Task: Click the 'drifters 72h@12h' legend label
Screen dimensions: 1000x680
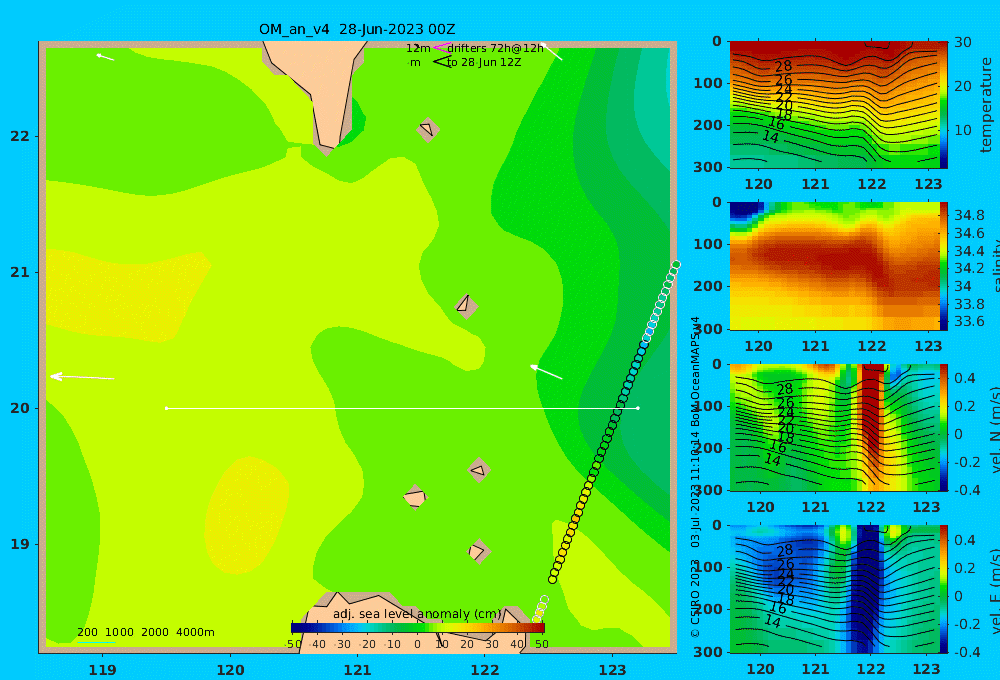Action: click(496, 48)
